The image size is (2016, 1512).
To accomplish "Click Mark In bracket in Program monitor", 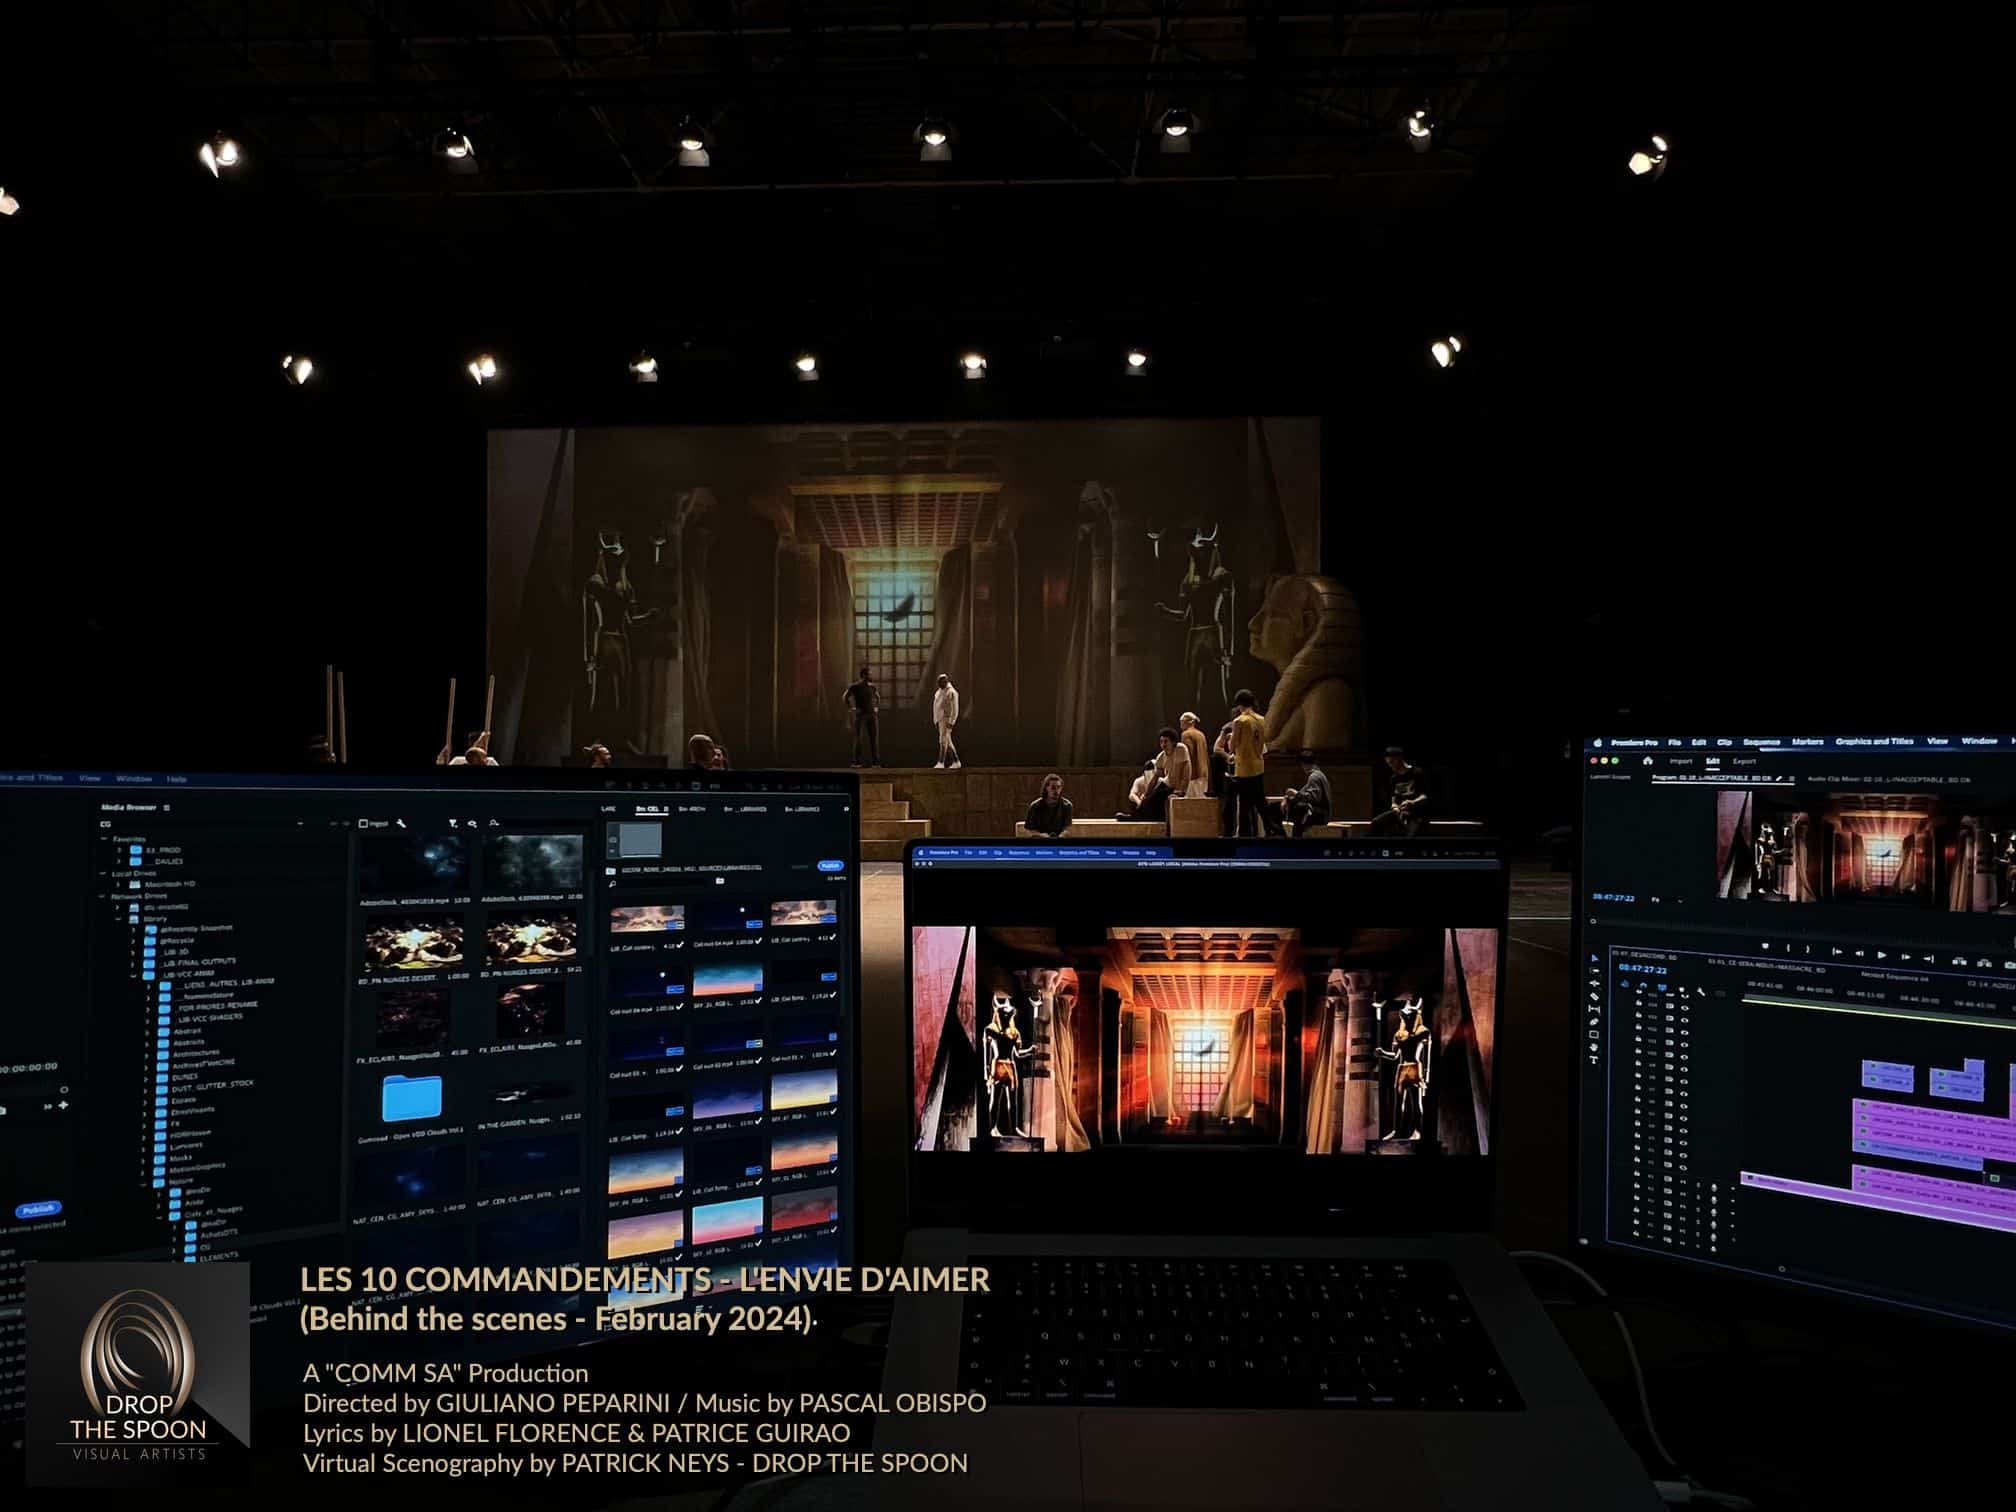I will [1788, 948].
